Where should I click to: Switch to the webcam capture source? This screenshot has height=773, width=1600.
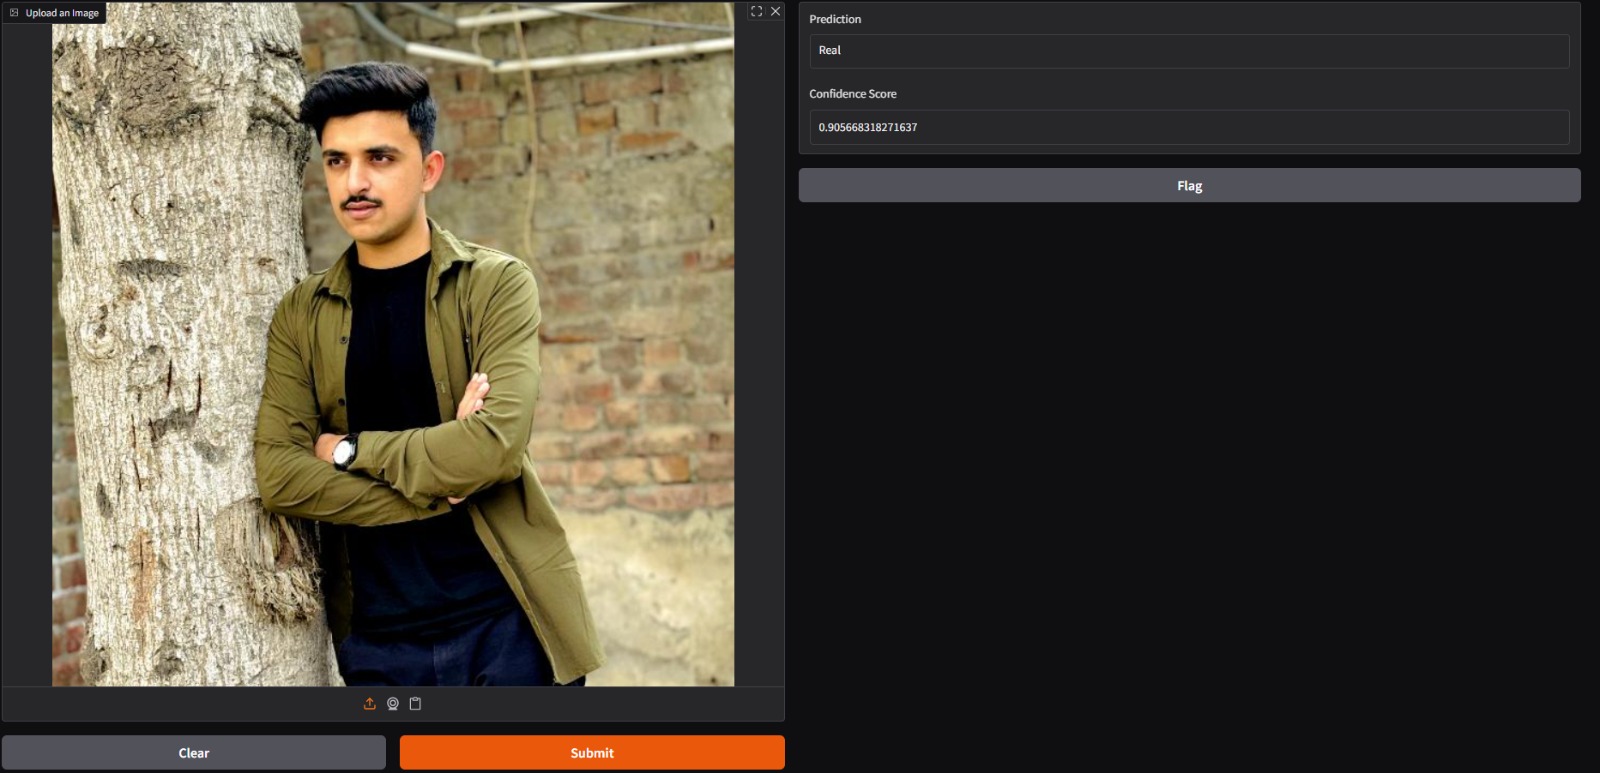(x=393, y=704)
